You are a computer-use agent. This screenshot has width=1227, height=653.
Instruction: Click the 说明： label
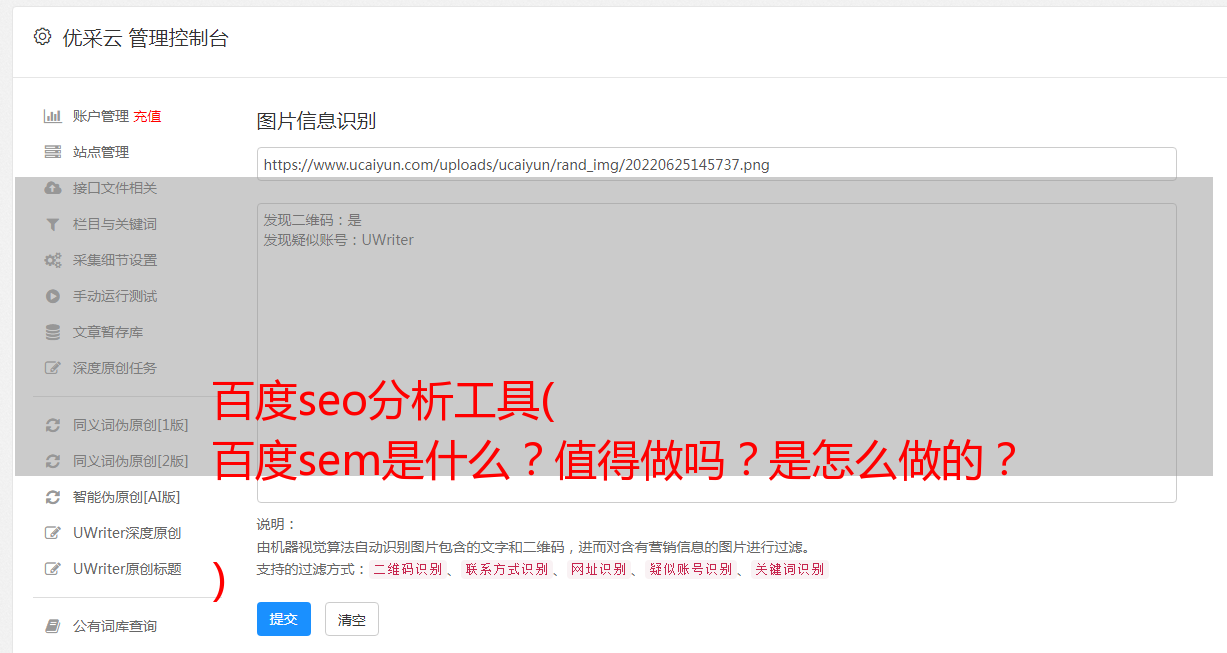pos(277,524)
